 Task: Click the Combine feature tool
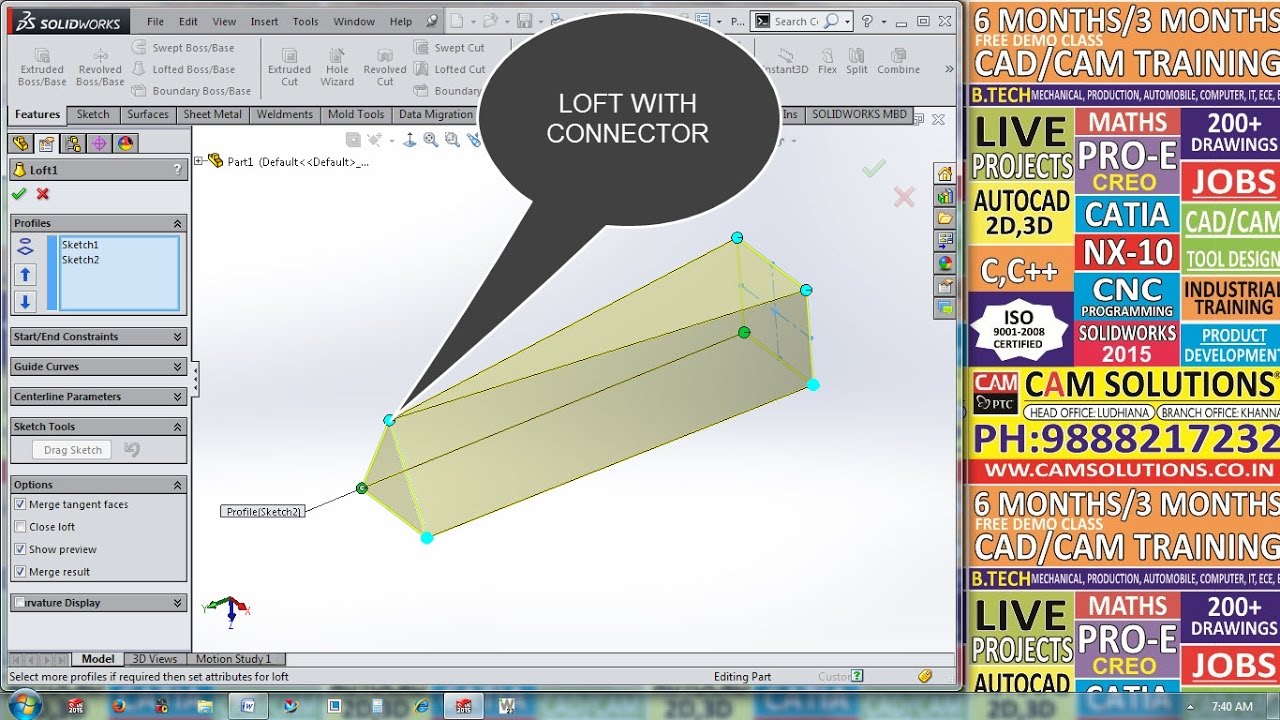coord(898,61)
